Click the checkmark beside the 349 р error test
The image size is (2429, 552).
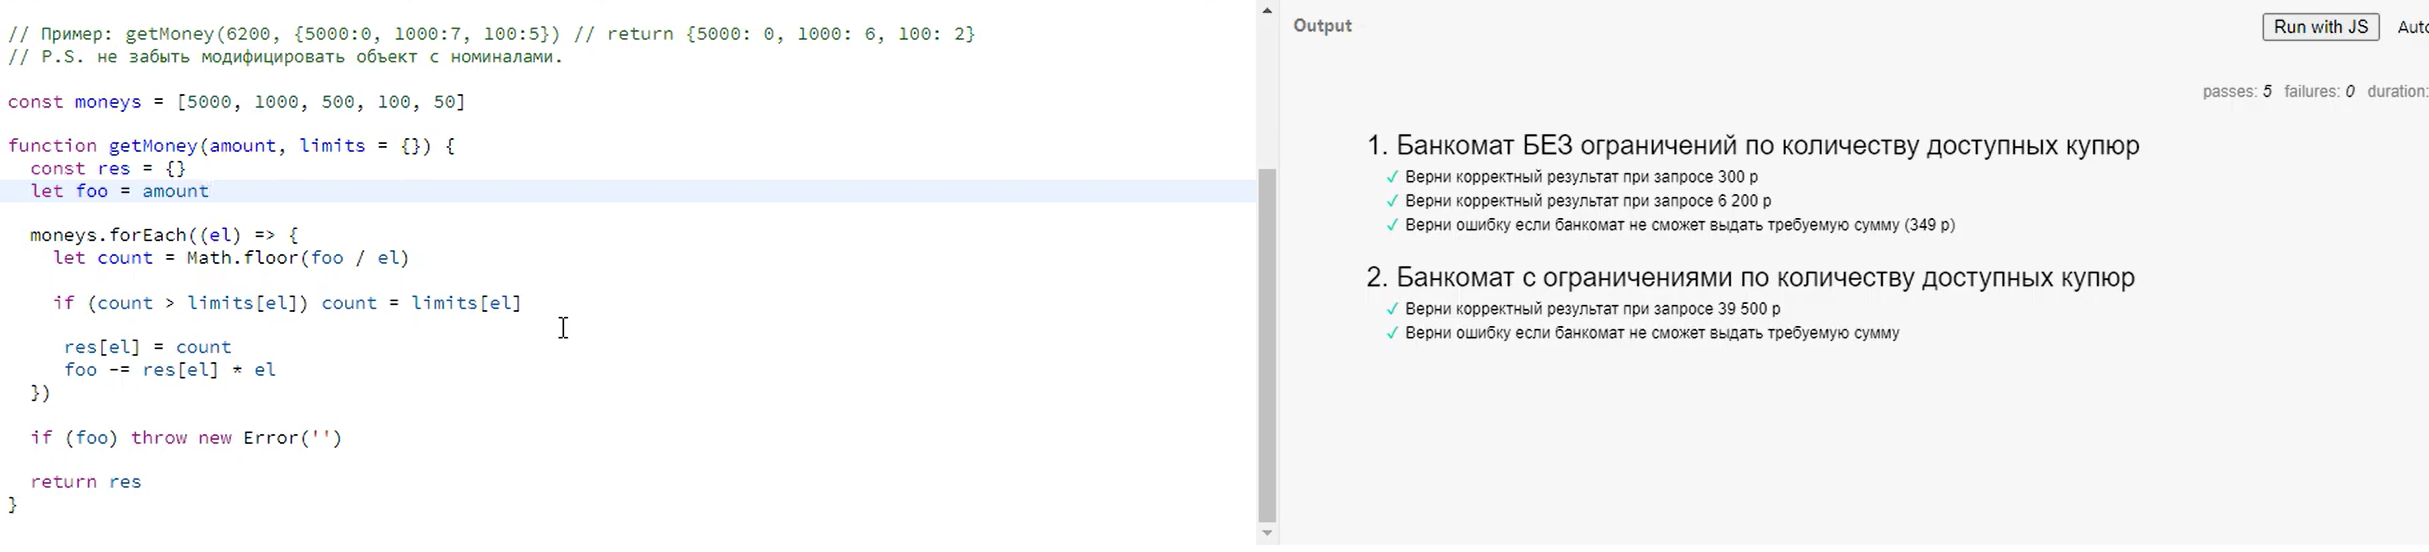click(x=1391, y=225)
